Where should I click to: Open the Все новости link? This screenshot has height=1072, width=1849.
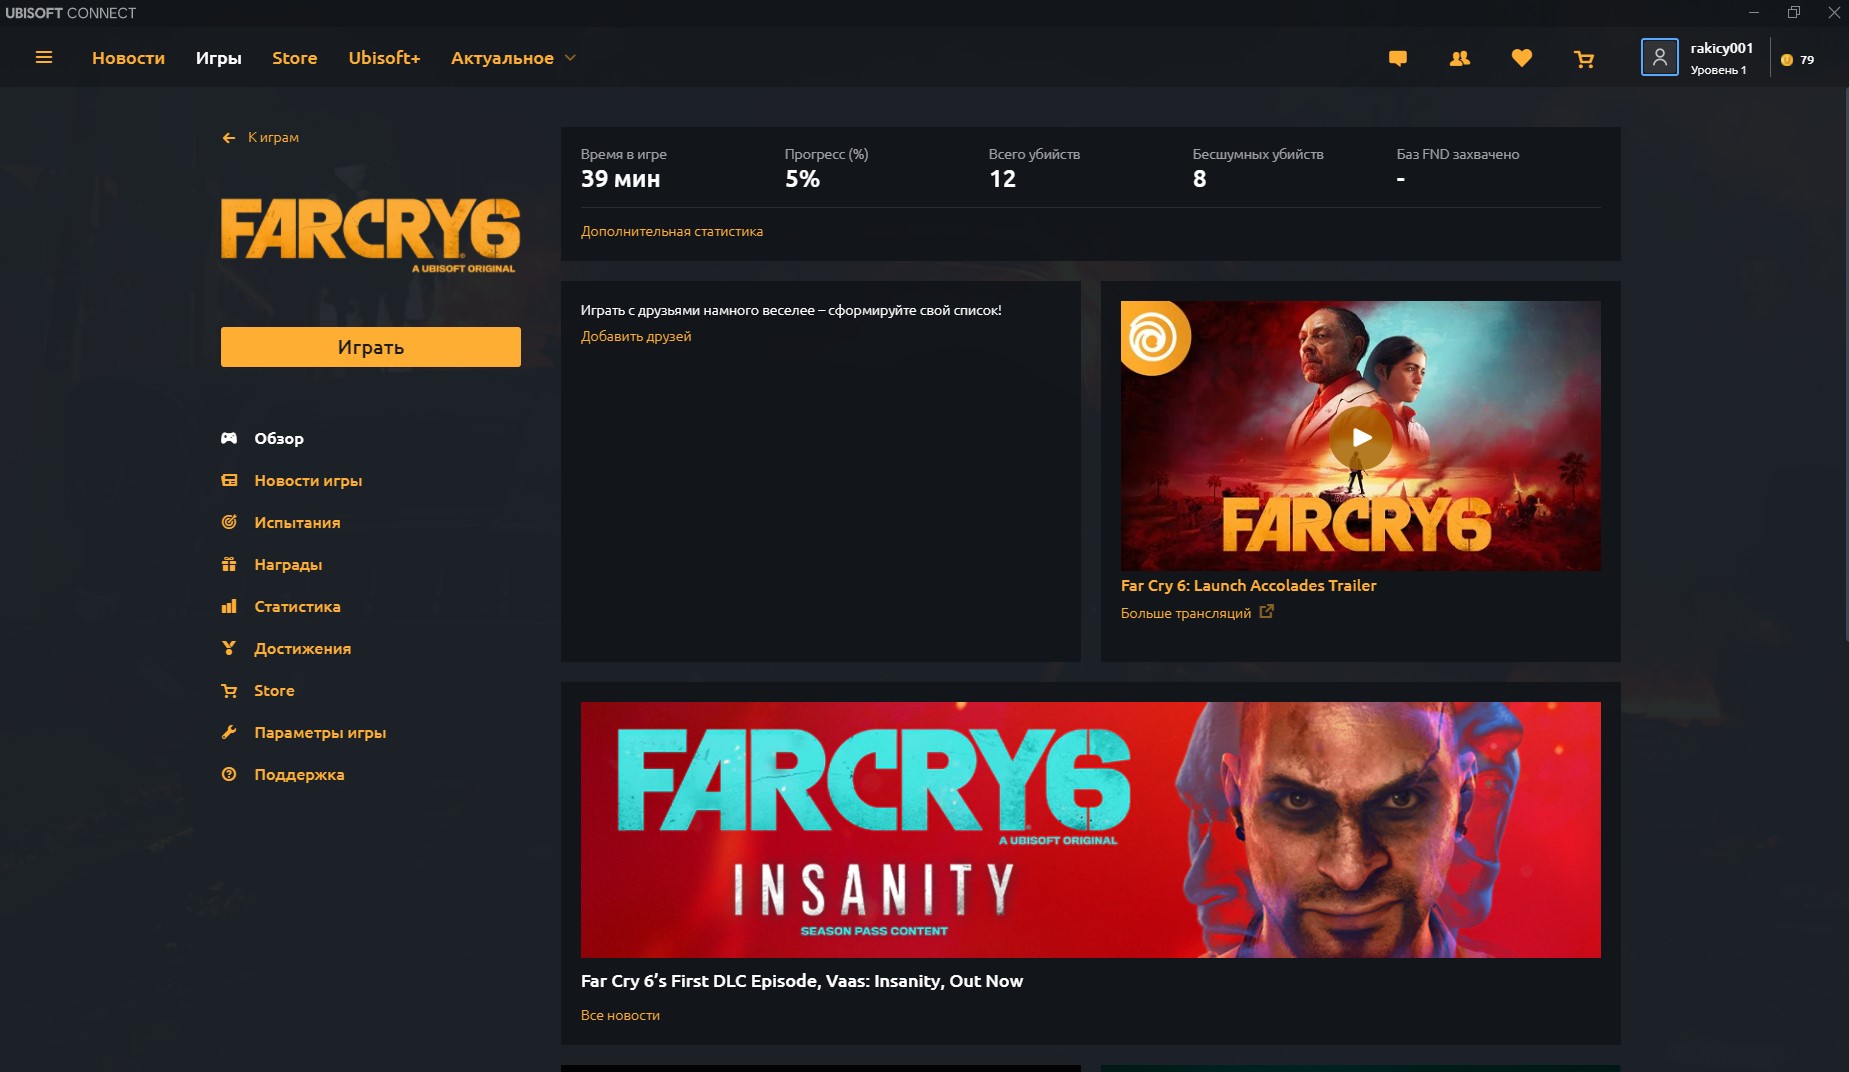click(620, 1015)
